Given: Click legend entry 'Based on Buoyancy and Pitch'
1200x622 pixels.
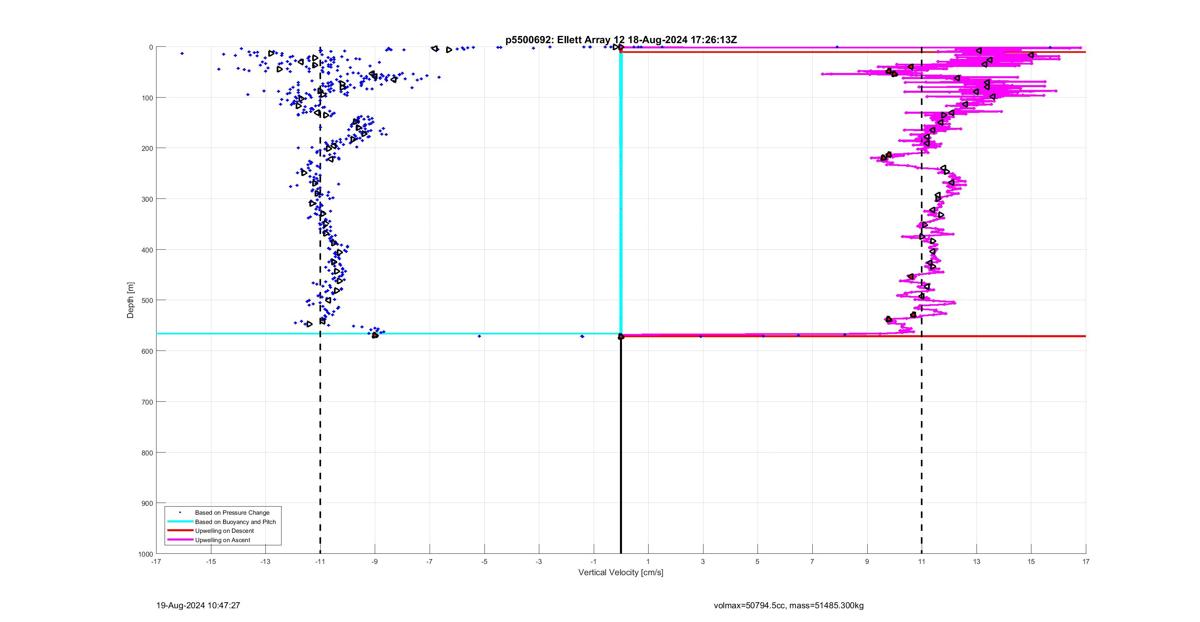Looking at the screenshot, I should [236, 522].
